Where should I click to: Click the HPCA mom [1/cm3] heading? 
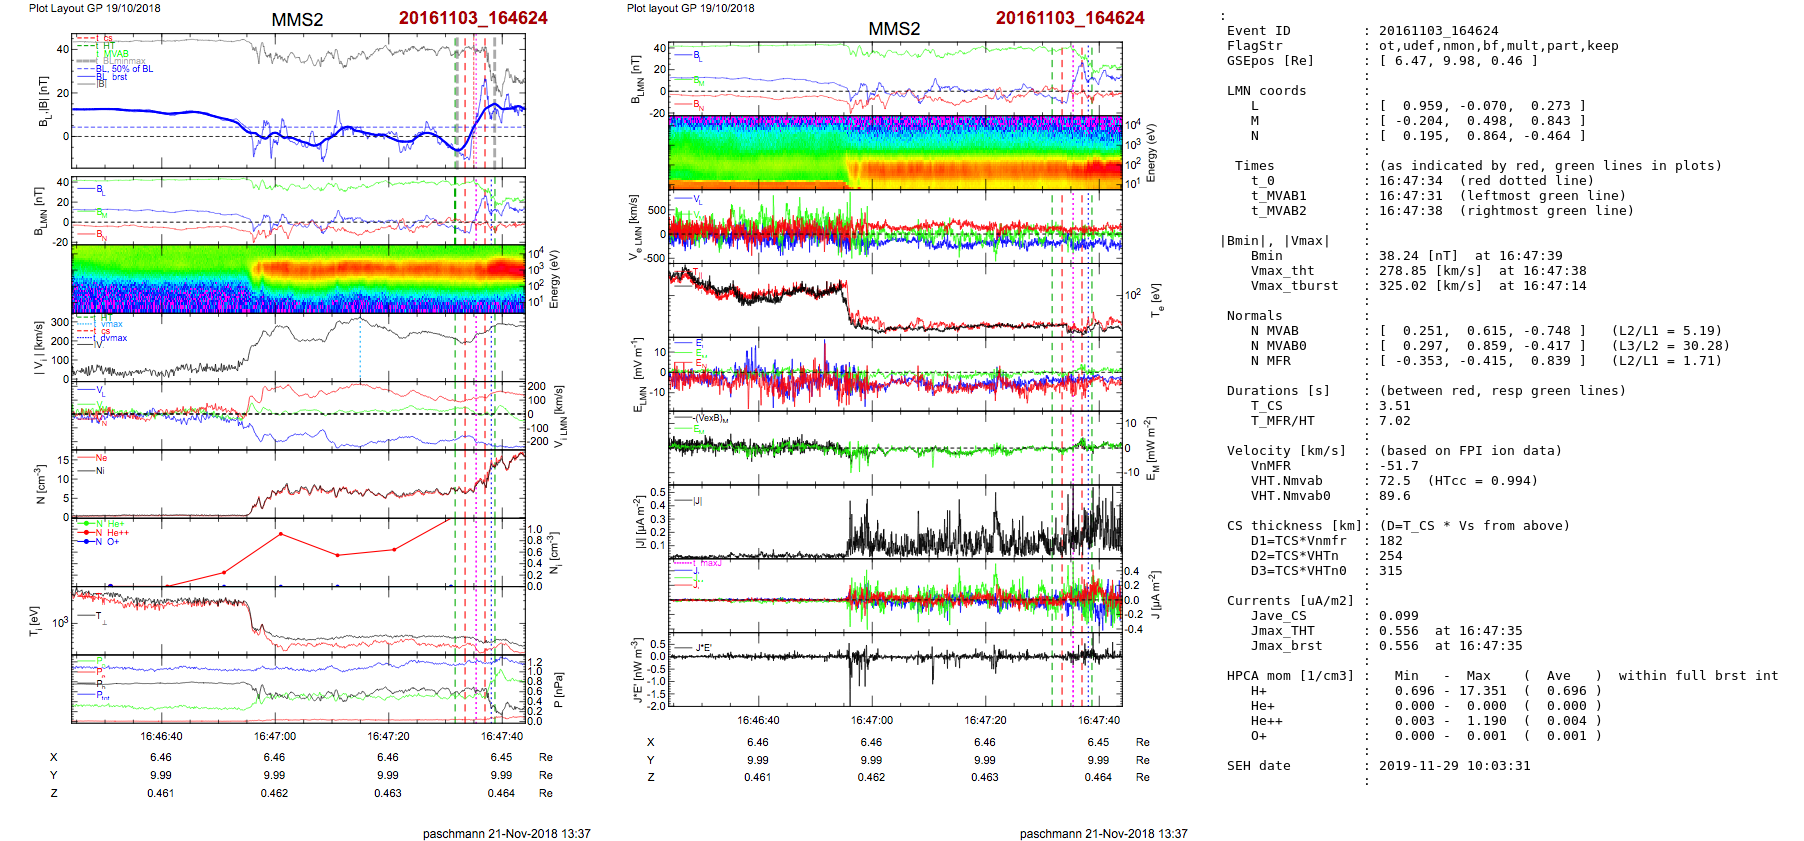point(1290,676)
